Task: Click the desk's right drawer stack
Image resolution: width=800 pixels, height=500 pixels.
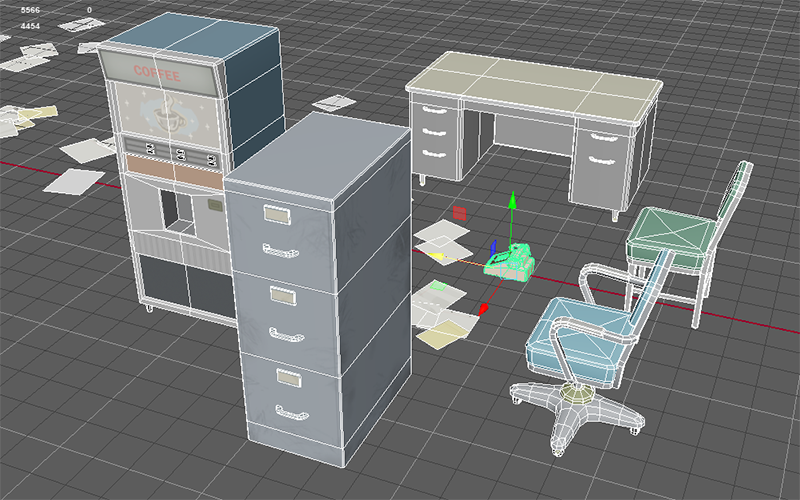Action: click(x=601, y=166)
